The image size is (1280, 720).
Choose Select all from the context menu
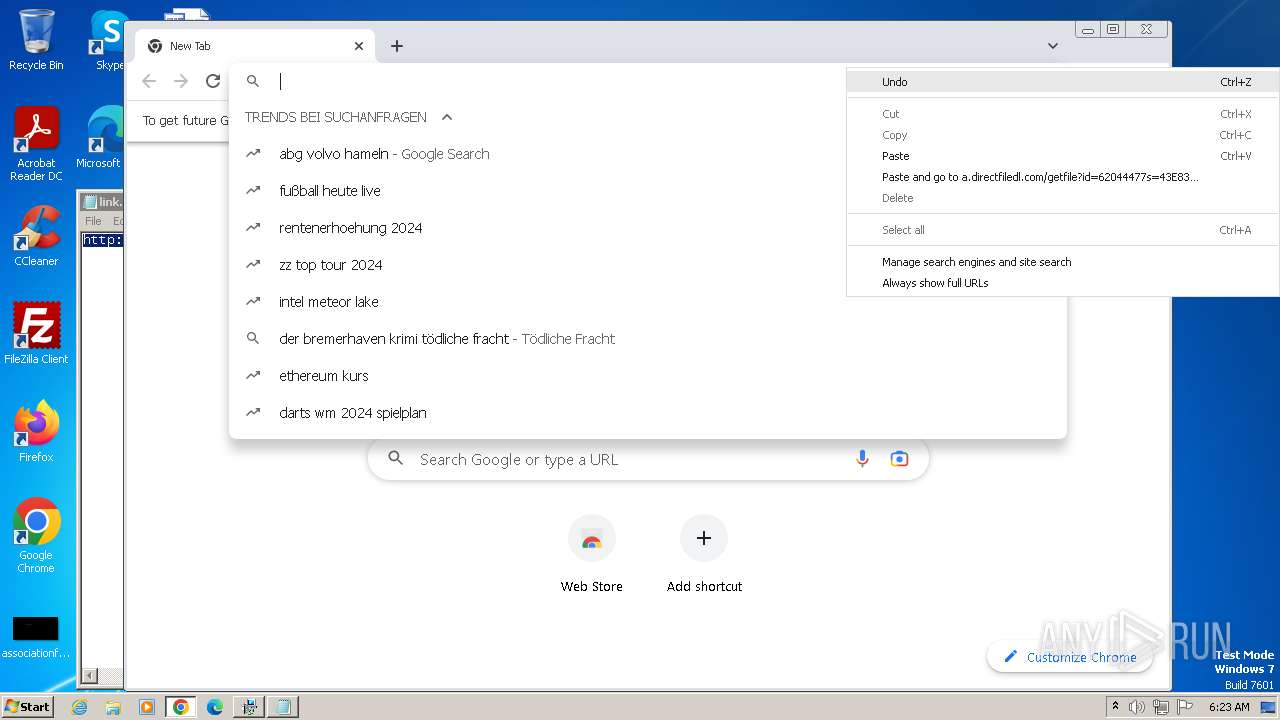tap(1063, 230)
